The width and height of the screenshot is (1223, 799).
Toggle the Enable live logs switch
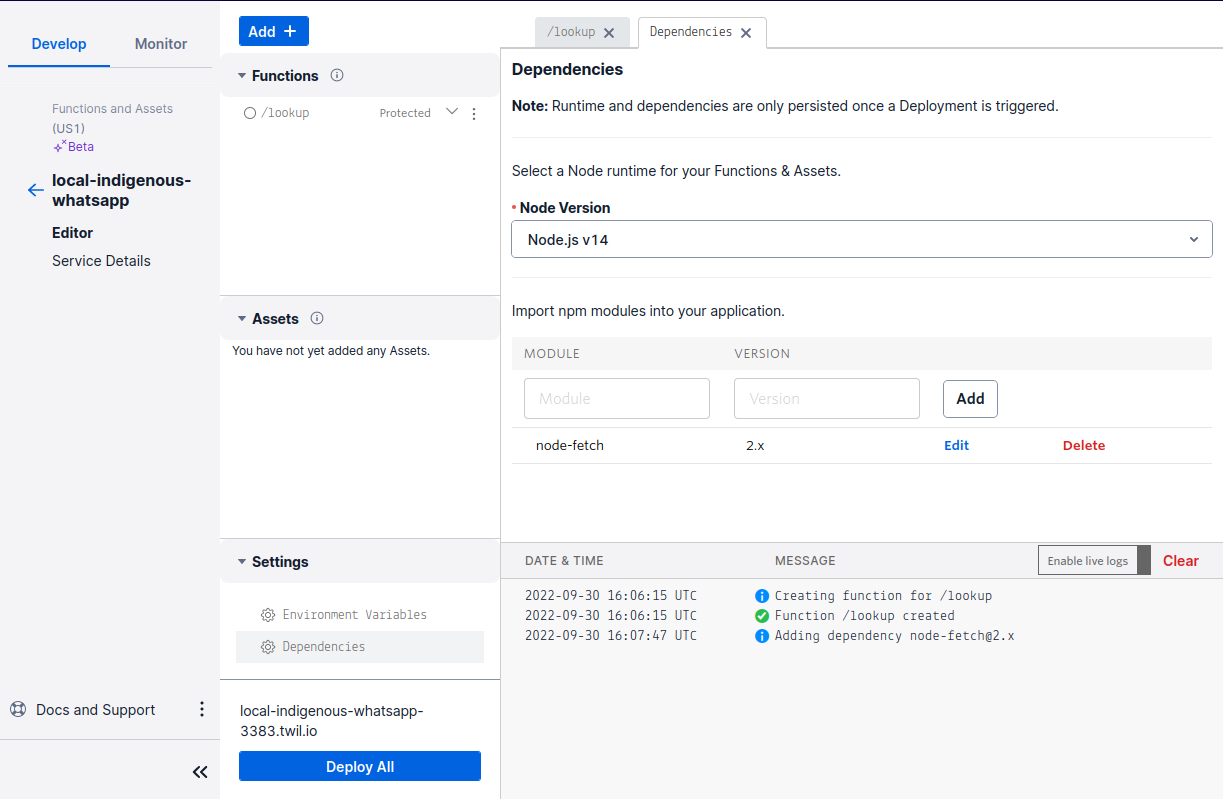coord(1094,560)
